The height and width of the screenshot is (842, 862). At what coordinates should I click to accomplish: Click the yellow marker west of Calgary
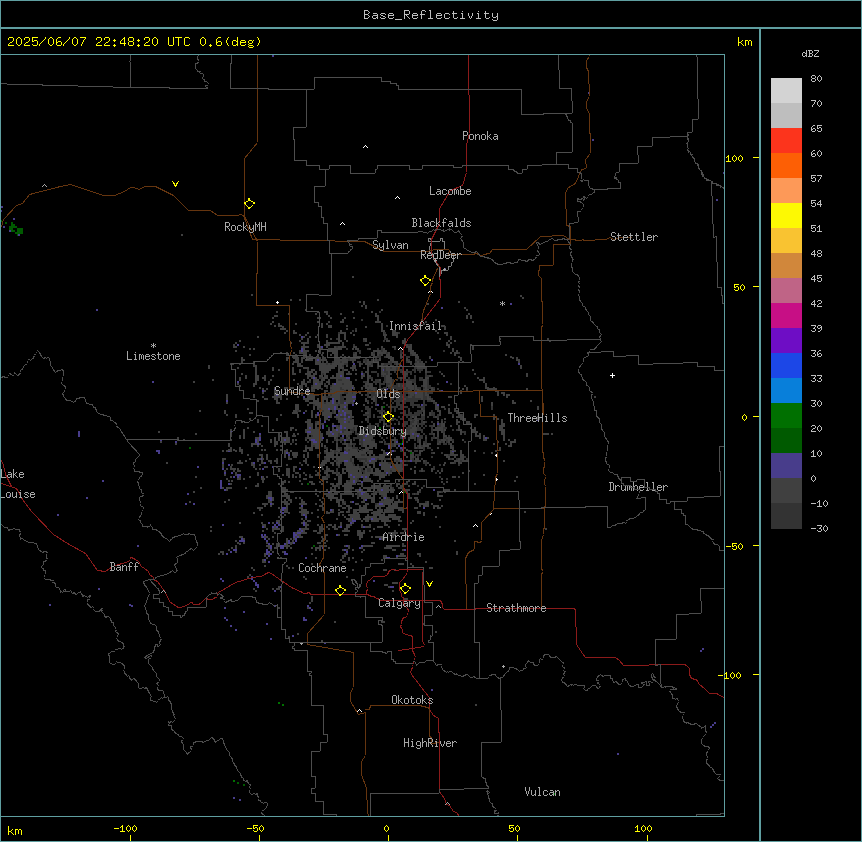tap(340, 590)
